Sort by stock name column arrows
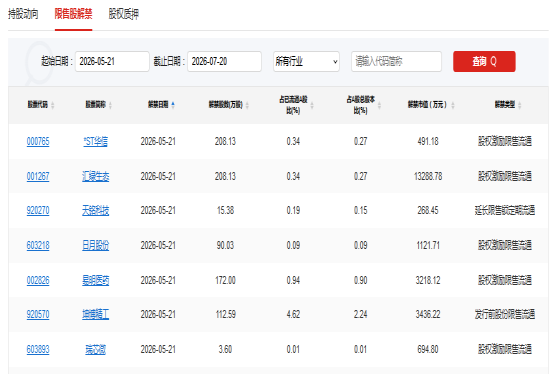 (111, 105)
